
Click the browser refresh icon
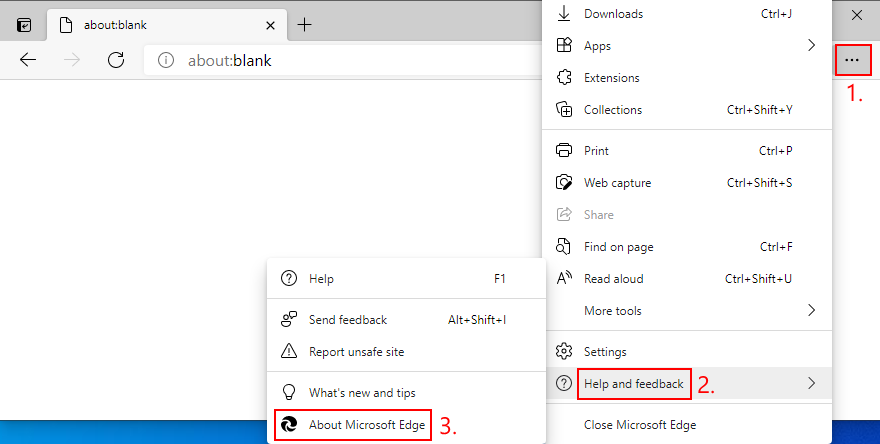click(x=116, y=60)
